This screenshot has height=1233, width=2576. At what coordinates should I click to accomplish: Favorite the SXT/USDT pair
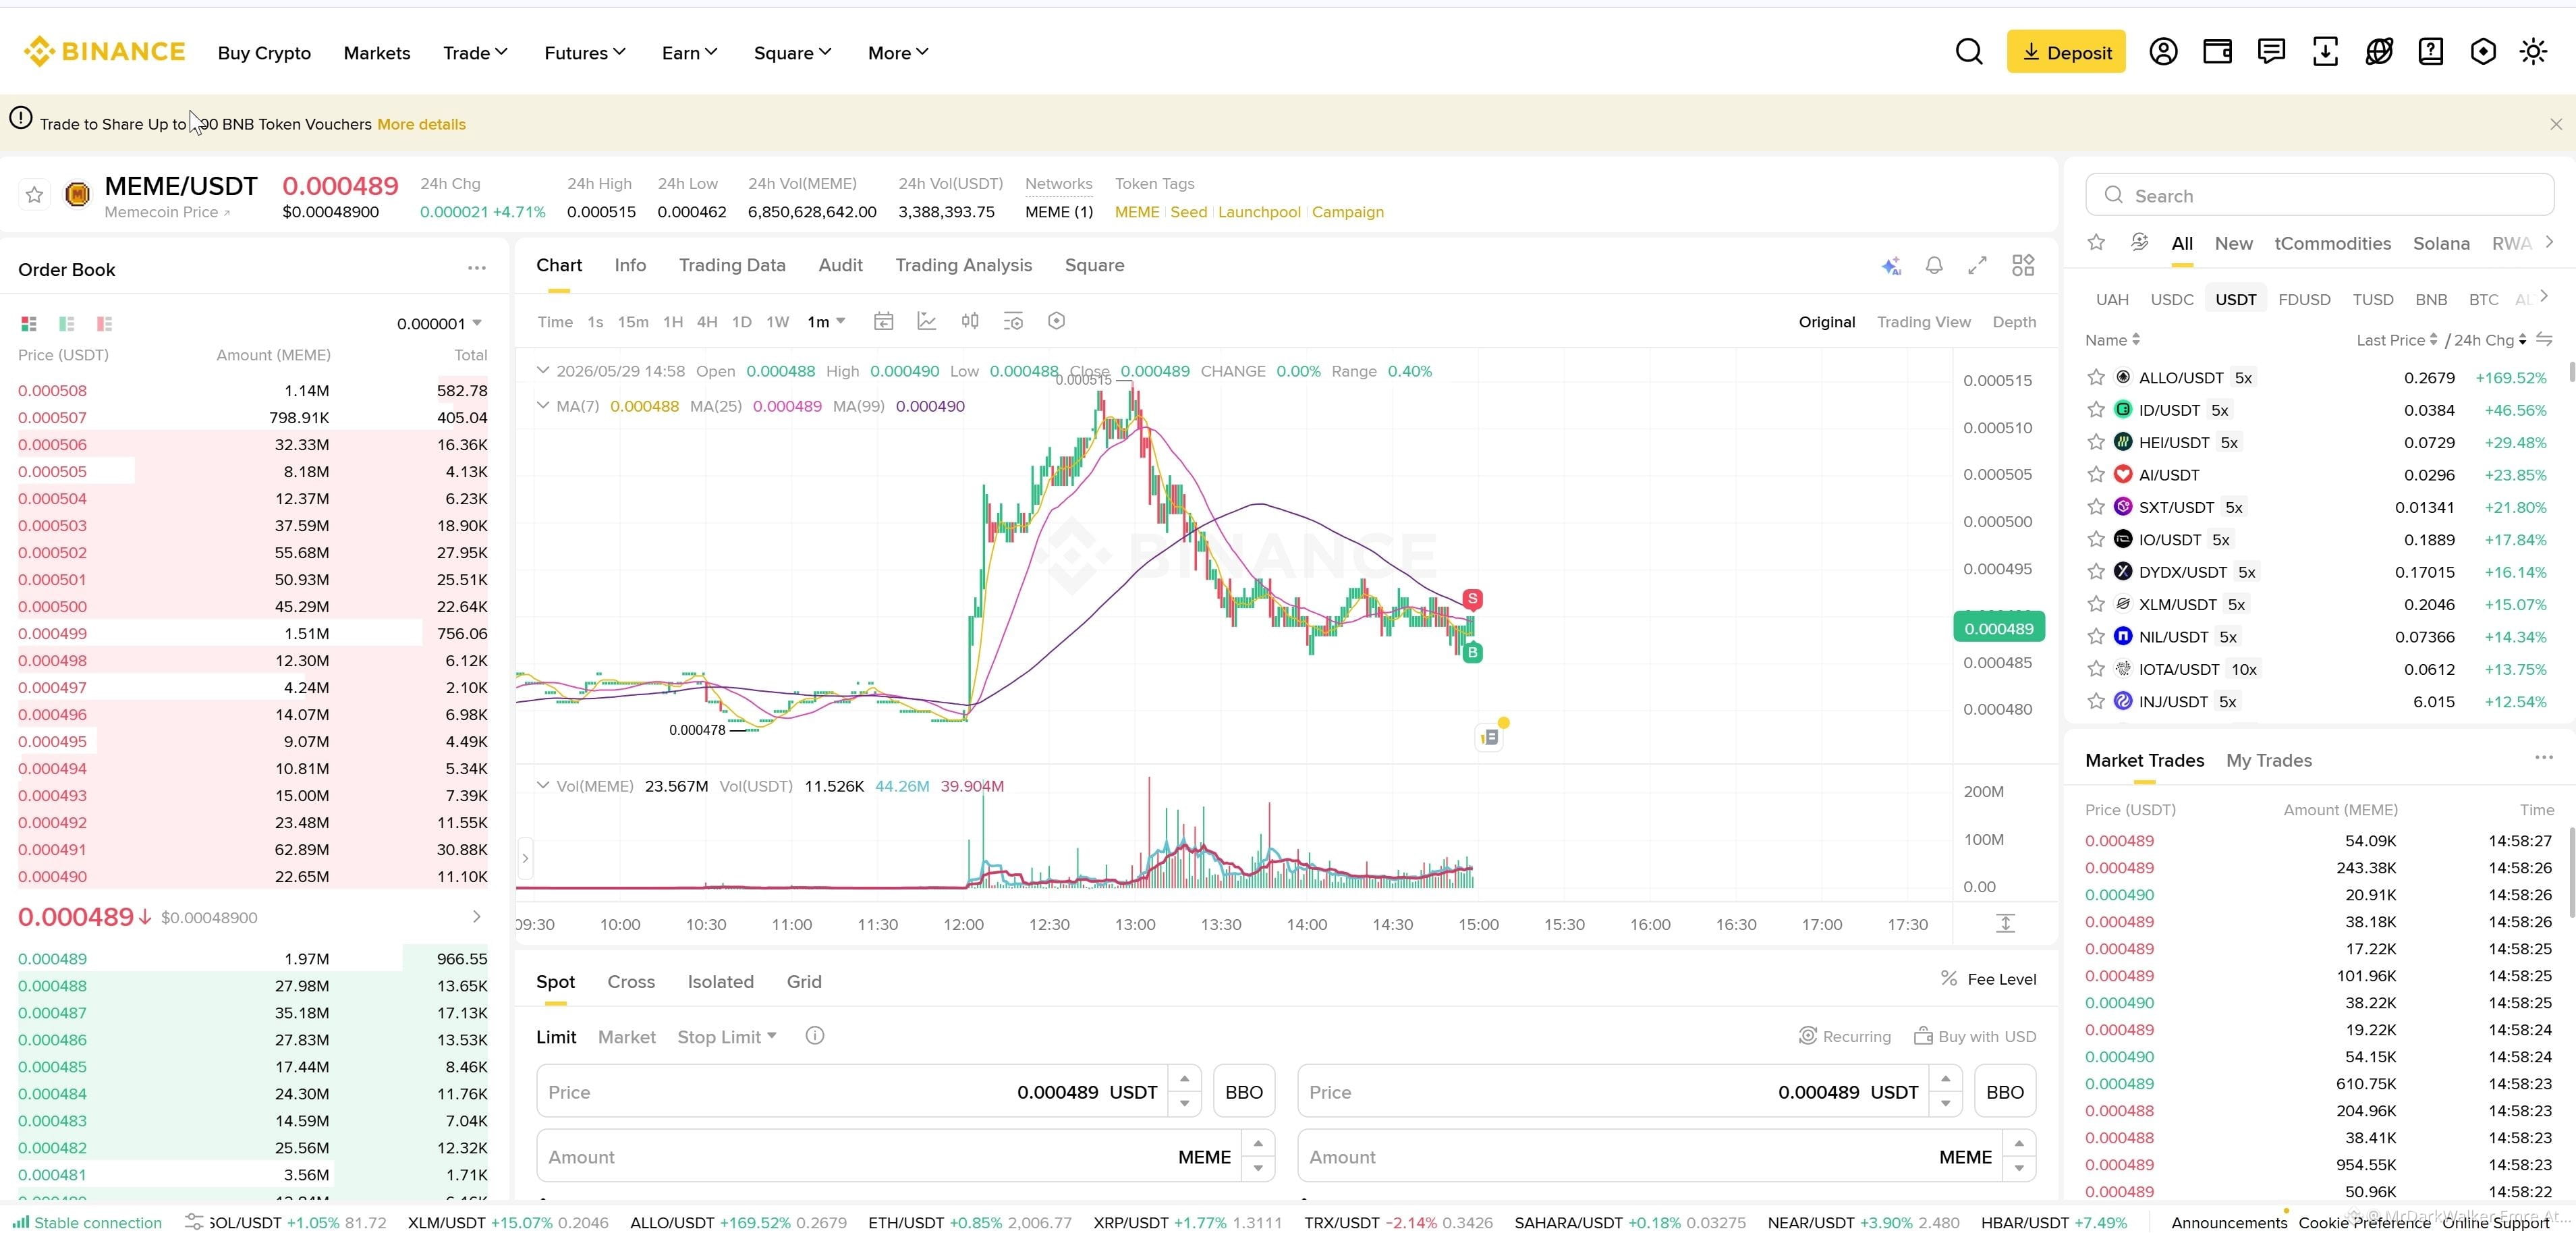(x=2096, y=507)
